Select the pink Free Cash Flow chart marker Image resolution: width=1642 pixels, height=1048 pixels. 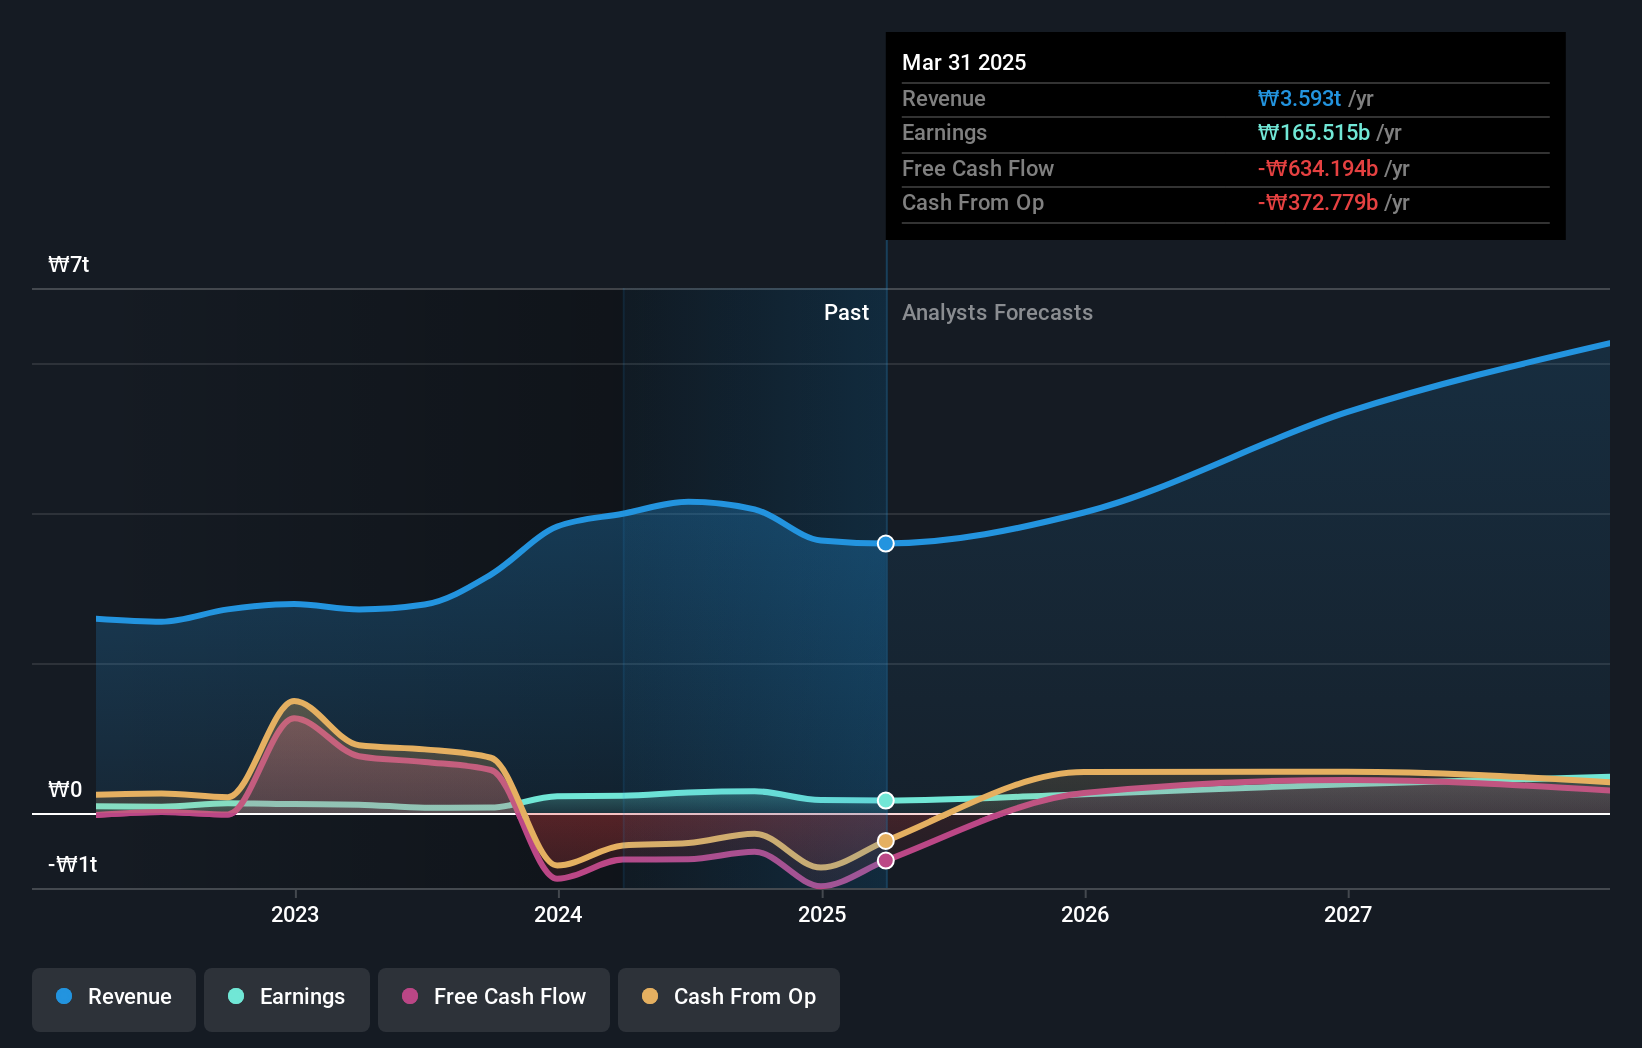[x=884, y=860]
